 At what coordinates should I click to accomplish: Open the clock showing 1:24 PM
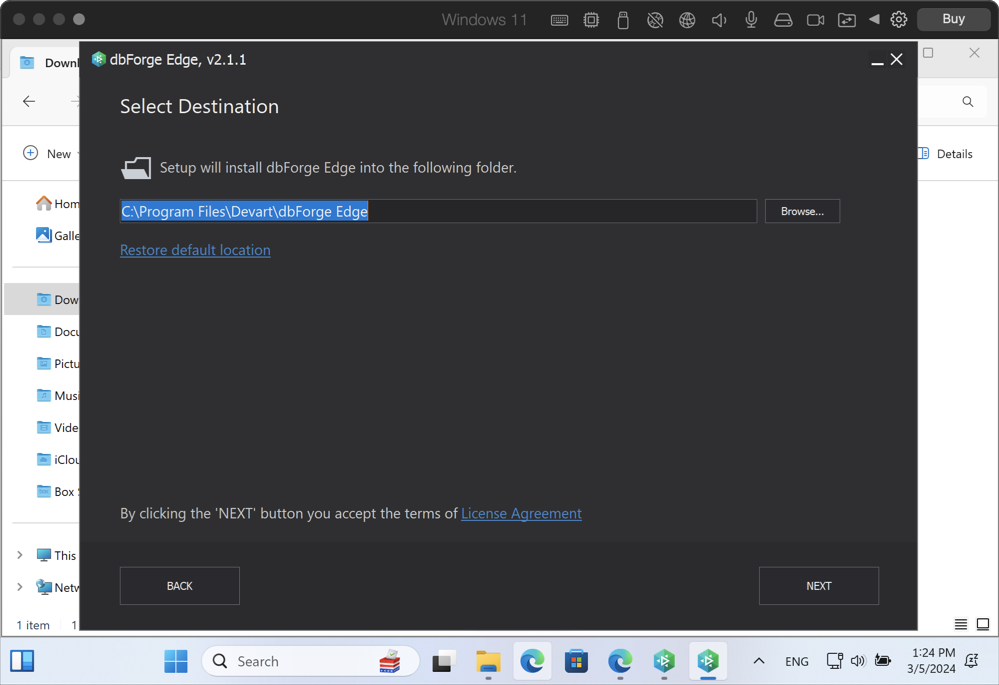pos(931,661)
